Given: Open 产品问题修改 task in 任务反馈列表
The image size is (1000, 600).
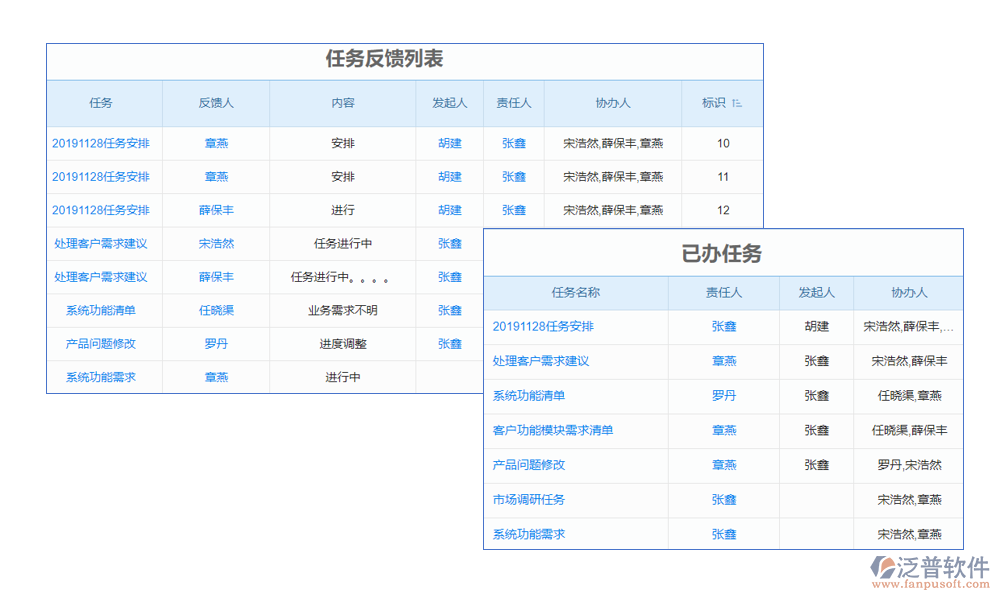Looking at the screenshot, I should 101,344.
